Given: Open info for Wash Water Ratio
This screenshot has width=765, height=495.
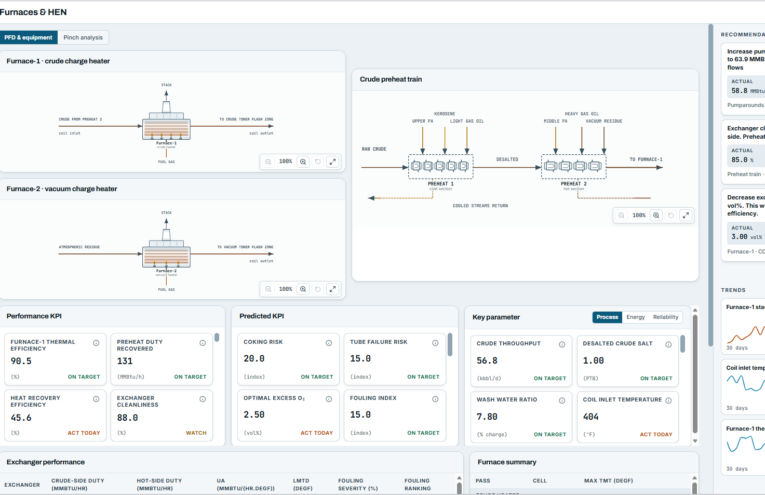Looking at the screenshot, I should tap(562, 400).
